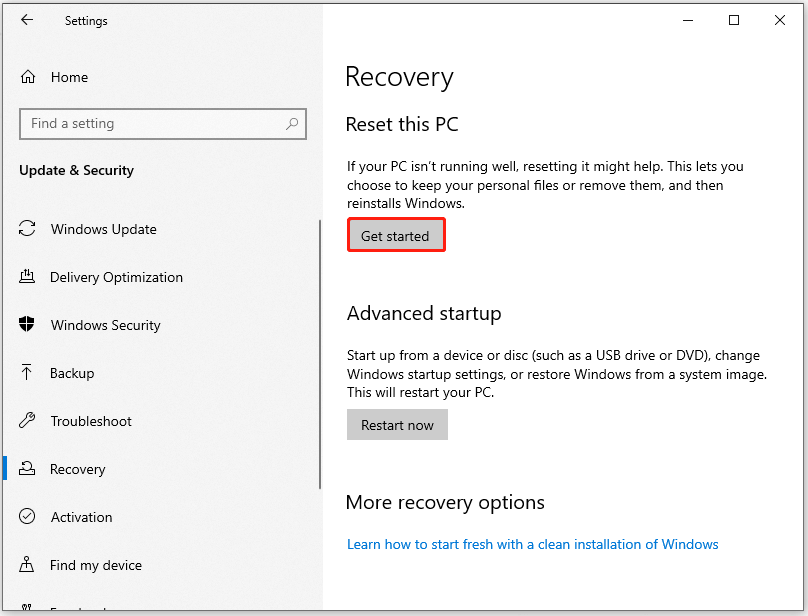Click the Find my device icon
The image size is (808, 616).
(28, 565)
